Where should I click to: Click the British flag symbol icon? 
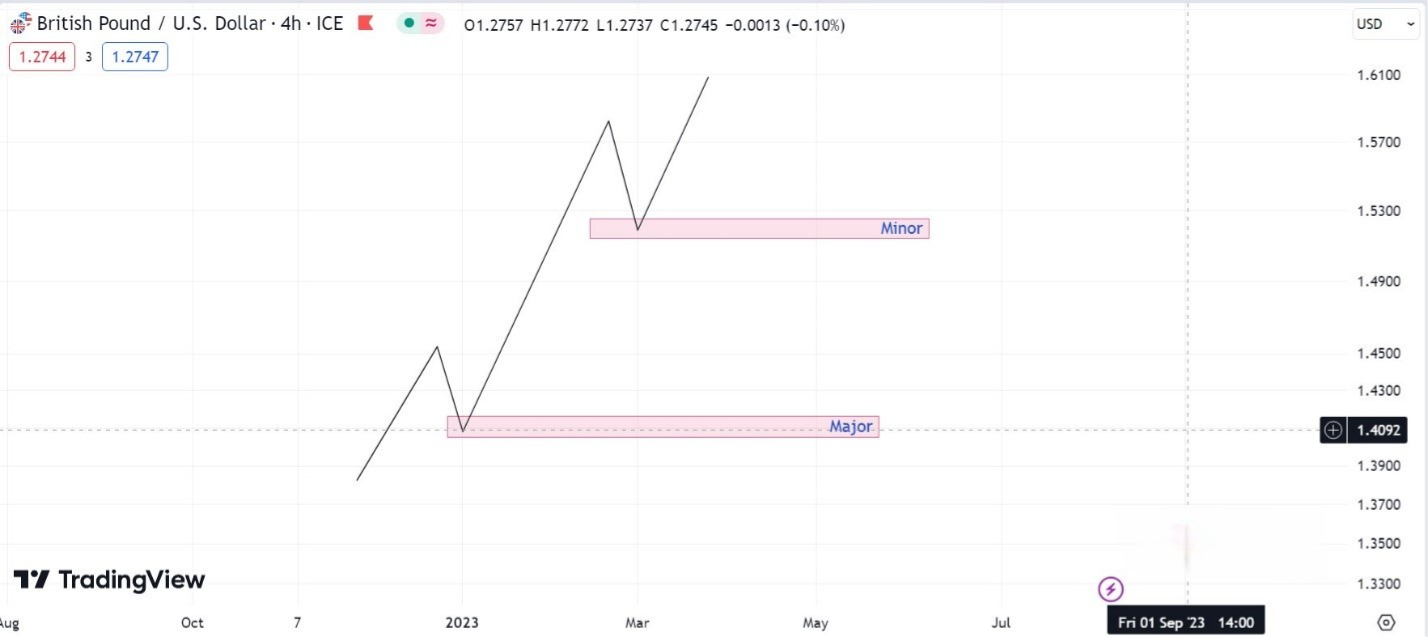coord(20,24)
